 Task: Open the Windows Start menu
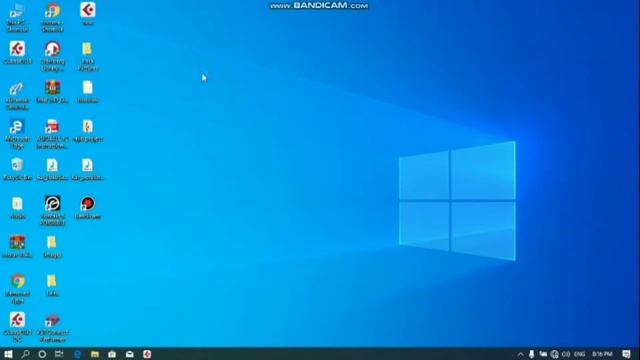click(8, 354)
